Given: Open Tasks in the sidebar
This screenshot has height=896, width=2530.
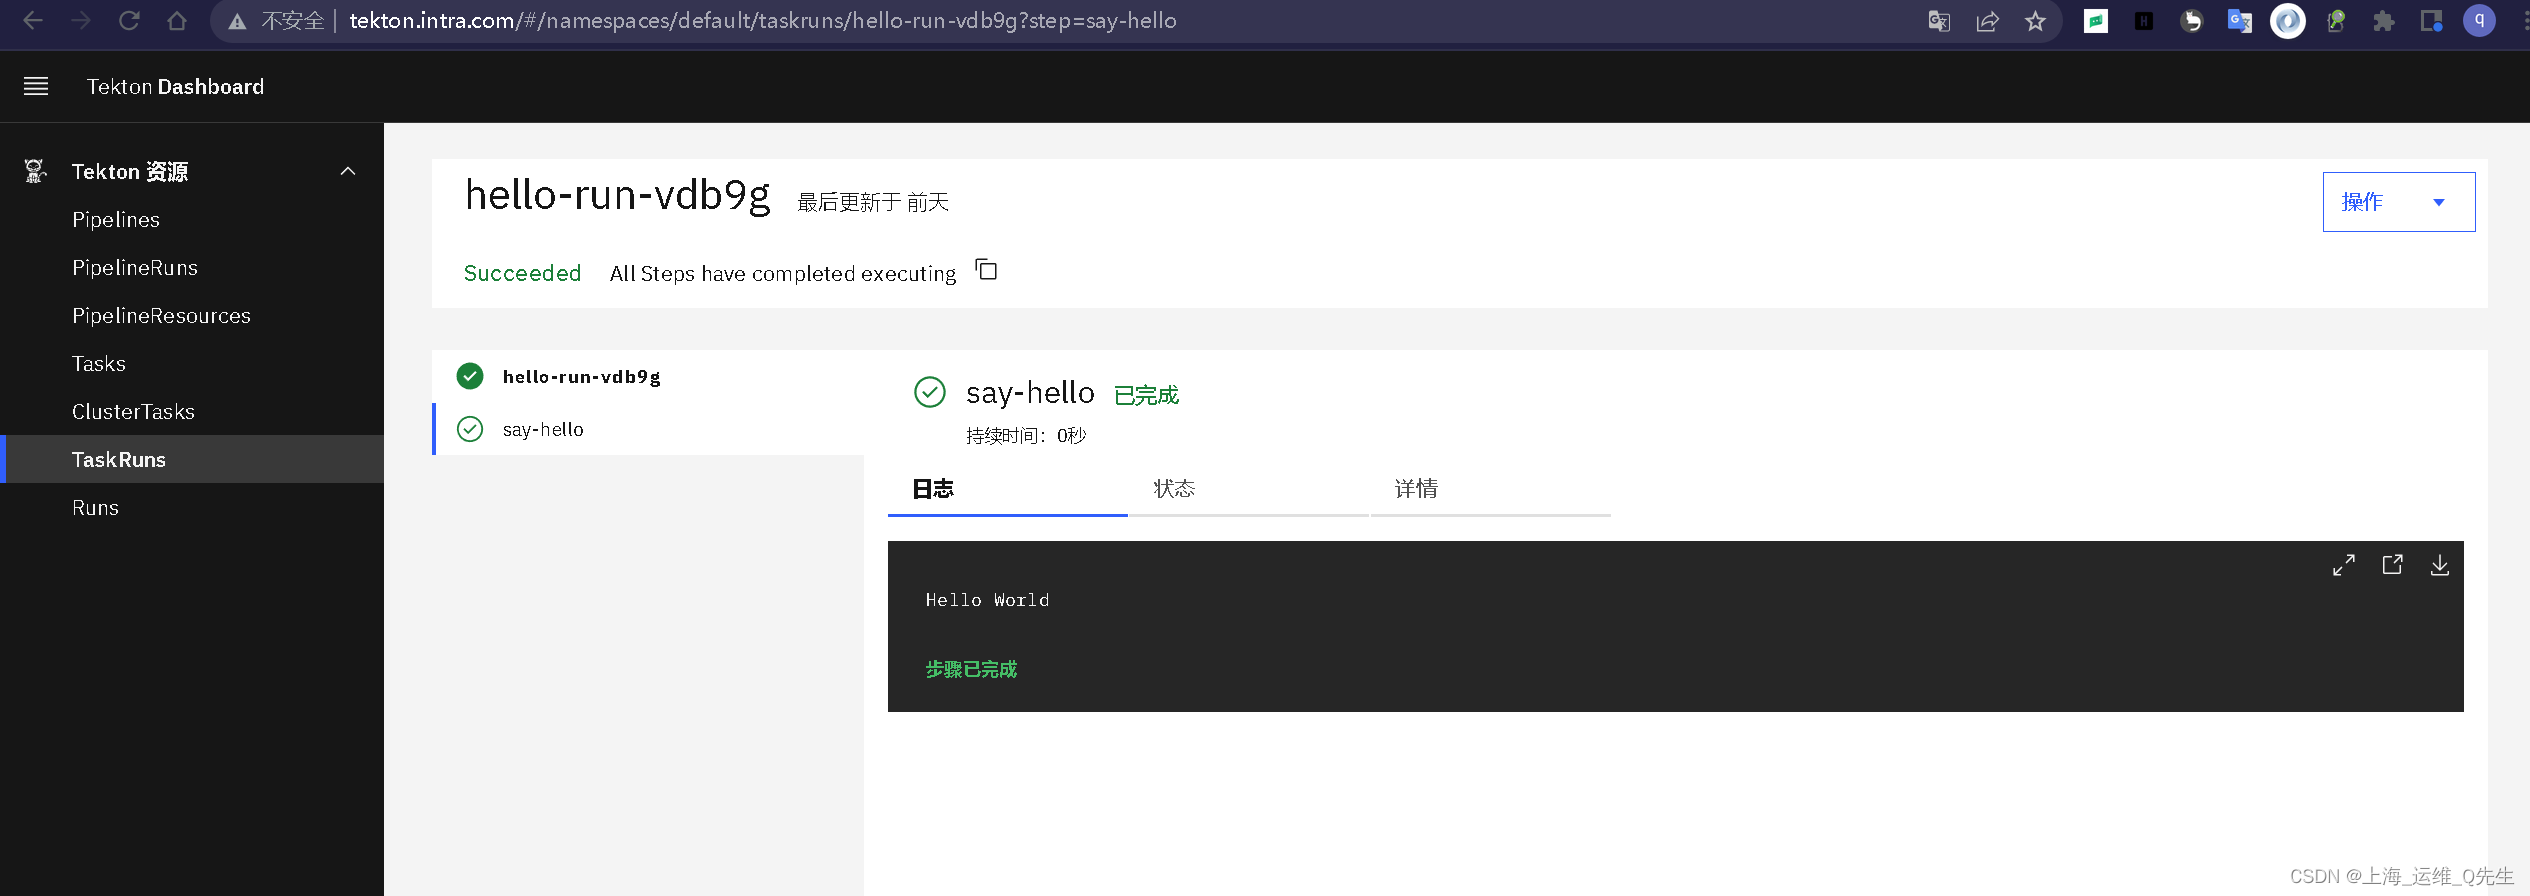Looking at the screenshot, I should 192,363.
